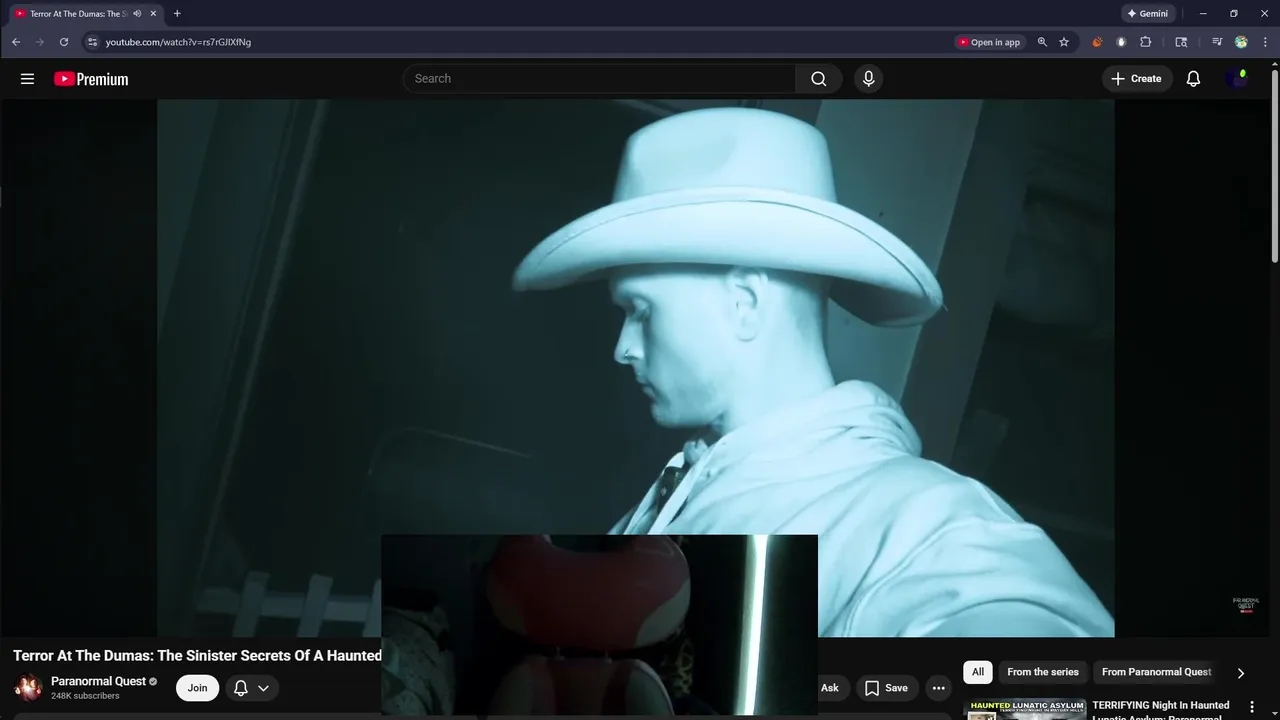This screenshot has width=1280, height=720.
Task: Open the tab search side panel icon
Action: click(x=1181, y=42)
